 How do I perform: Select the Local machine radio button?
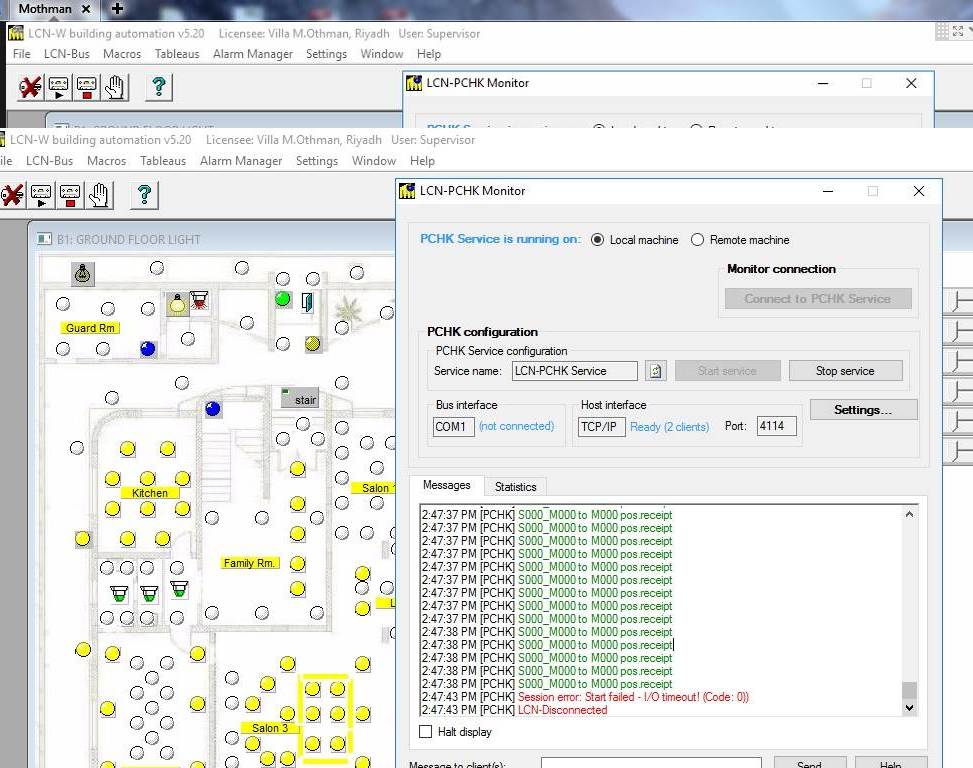tap(598, 240)
